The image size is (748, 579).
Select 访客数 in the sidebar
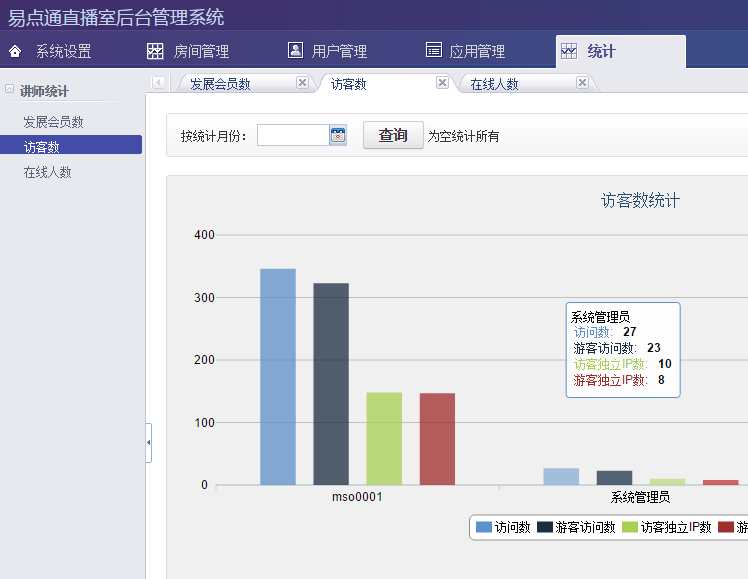click(71, 145)
